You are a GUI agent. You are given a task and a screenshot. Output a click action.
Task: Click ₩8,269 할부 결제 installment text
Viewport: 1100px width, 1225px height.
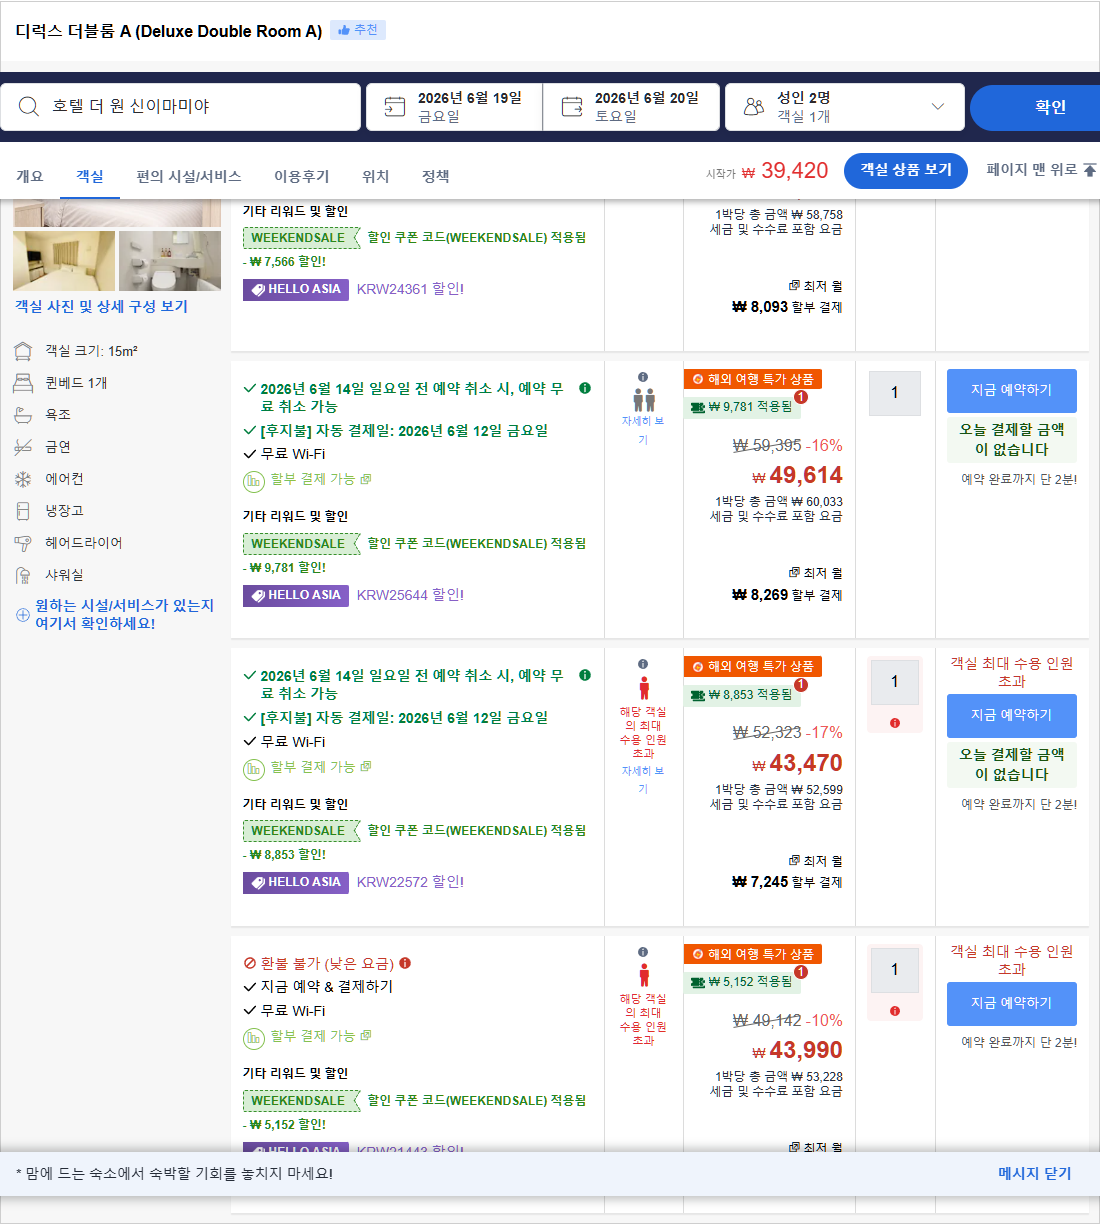click(787, 595)
